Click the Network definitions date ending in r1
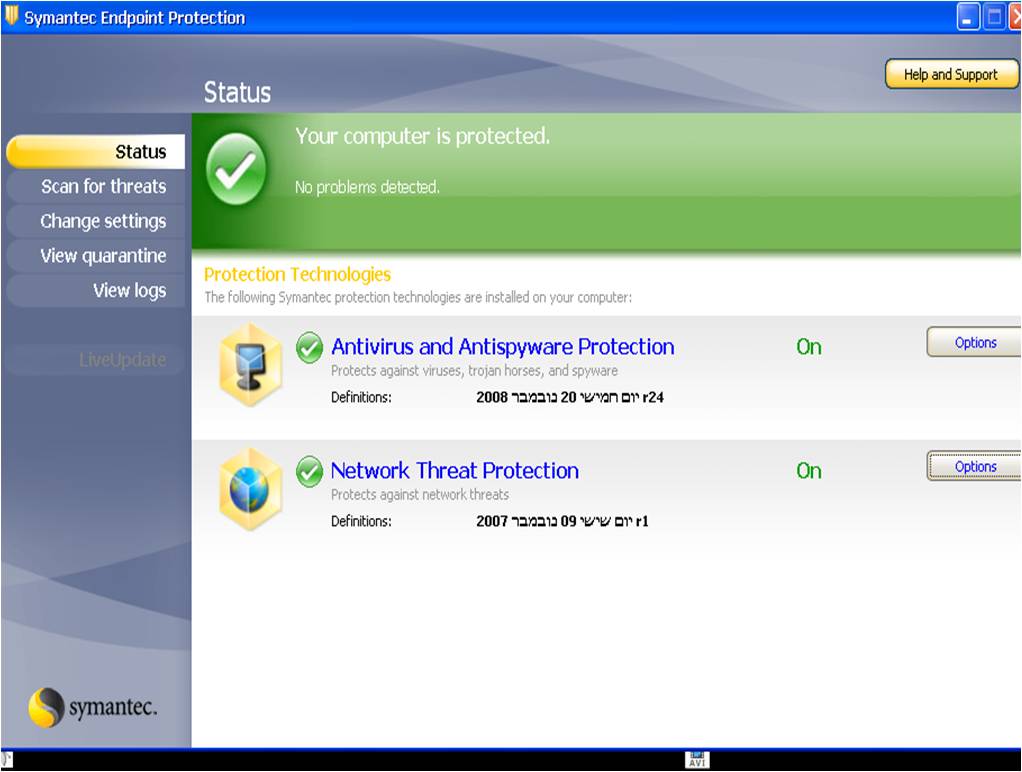This screenshot has height=772, width=1022. click(x=562, y=521)
